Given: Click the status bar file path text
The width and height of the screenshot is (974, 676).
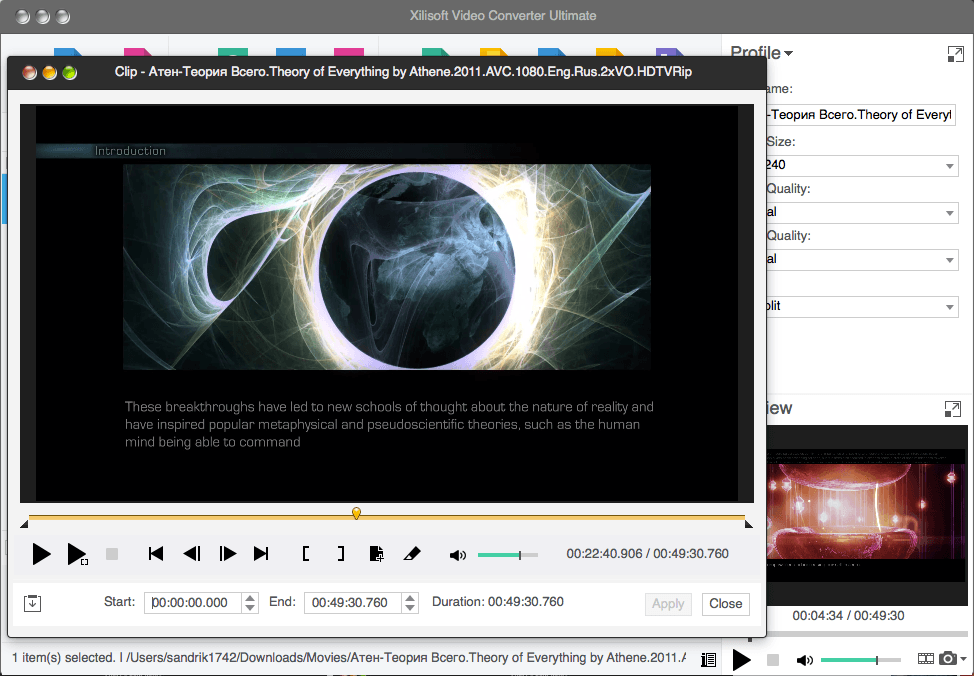Looking at the screenshot, I should tap(406, 658).
